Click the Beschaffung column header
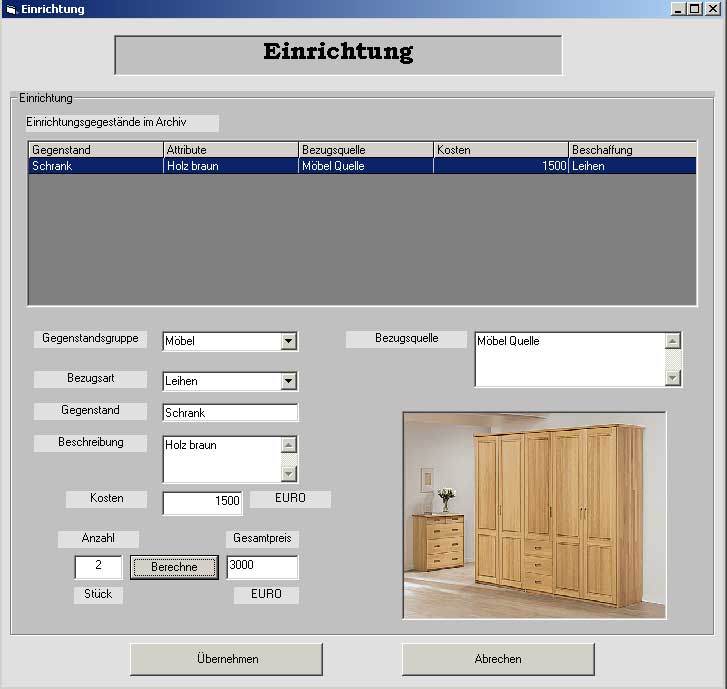727x689 pixels. 632,150
